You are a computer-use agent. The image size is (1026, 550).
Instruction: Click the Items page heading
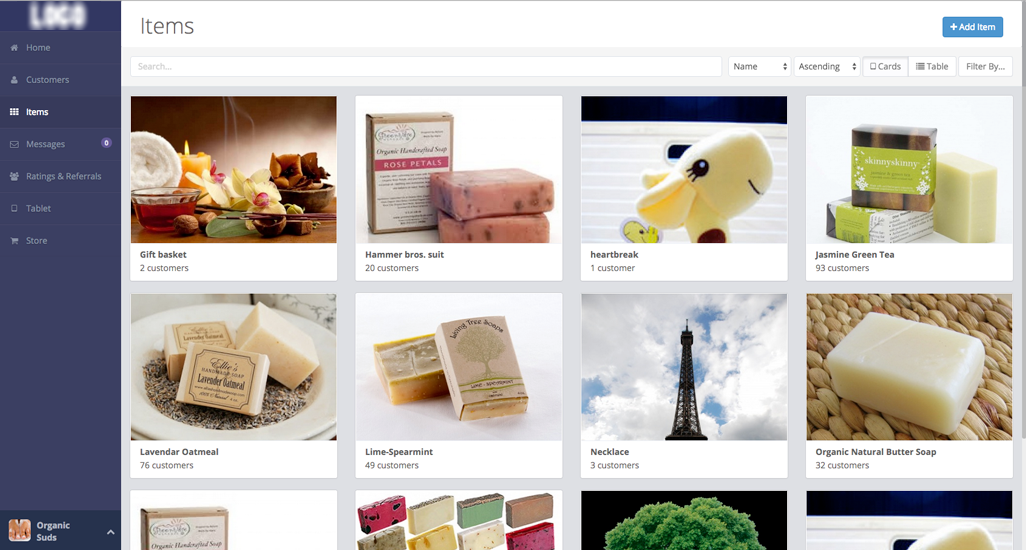point(167,26)
